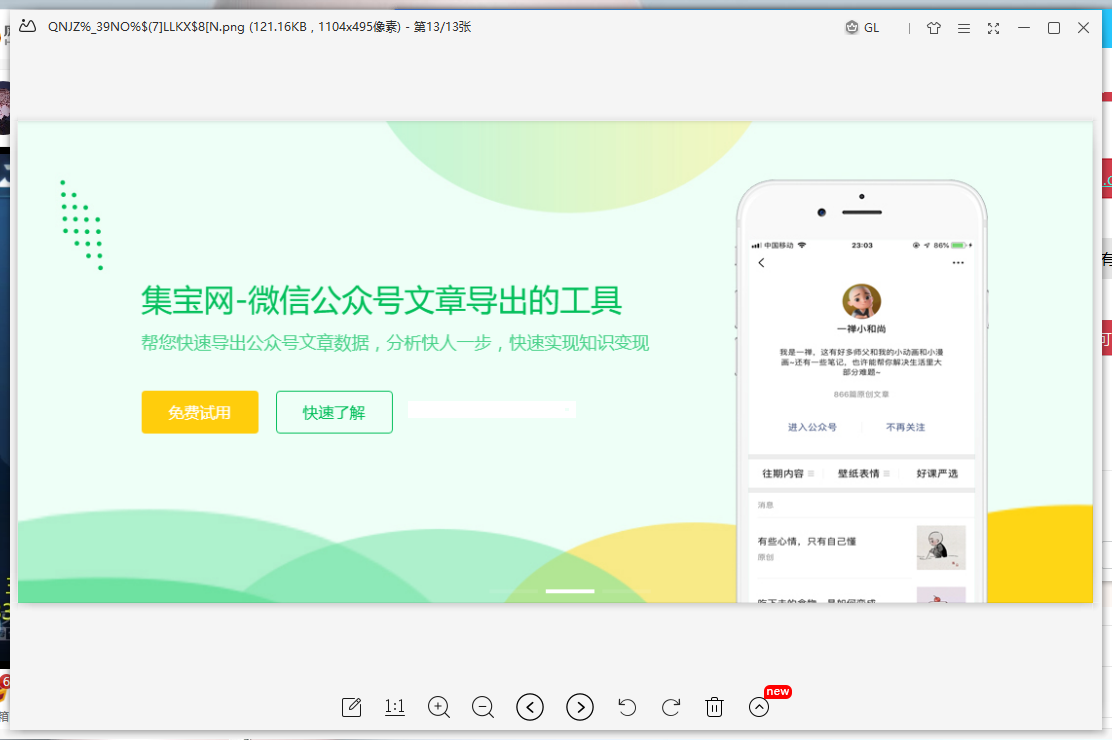Click the white carousel indicator bar
The width and height of the screenshot is (1112, 740).
click(570, 591)
